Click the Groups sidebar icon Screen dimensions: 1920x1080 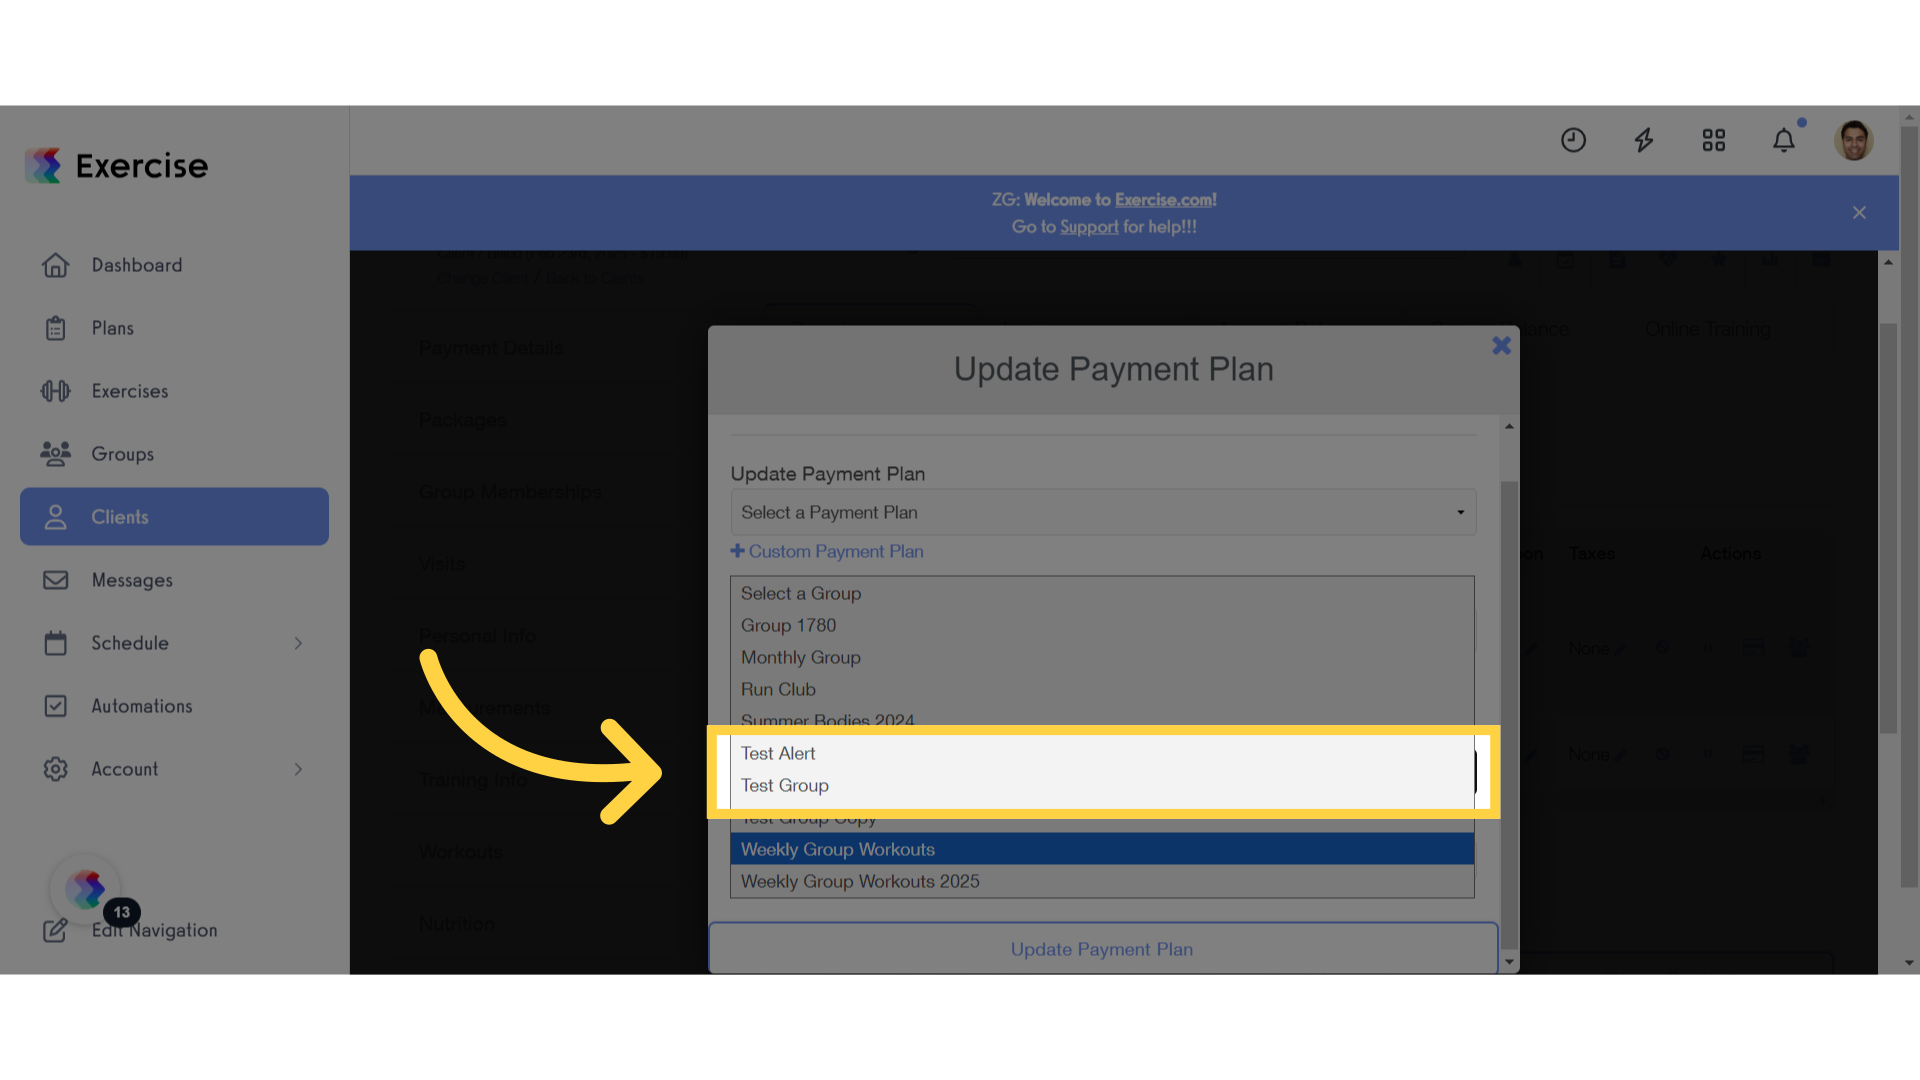click(57, 454)
